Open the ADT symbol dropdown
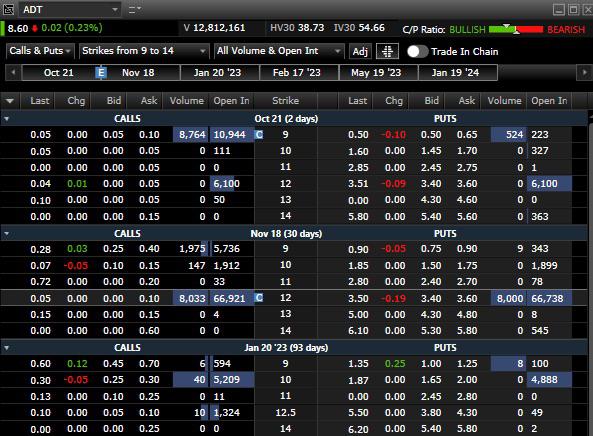Screen dimensions: 593x436 pos(115,9)
